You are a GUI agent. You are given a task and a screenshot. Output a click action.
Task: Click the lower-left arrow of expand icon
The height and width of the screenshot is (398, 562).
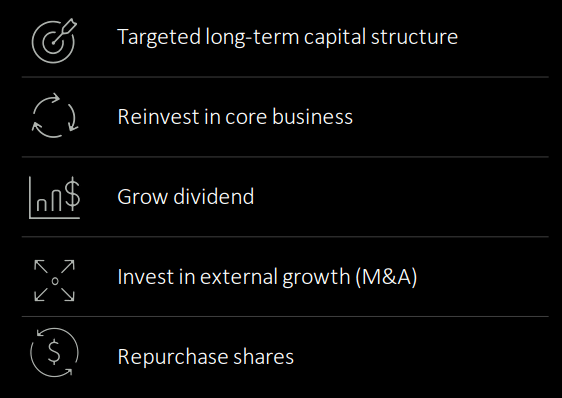[x=41, y=294]
